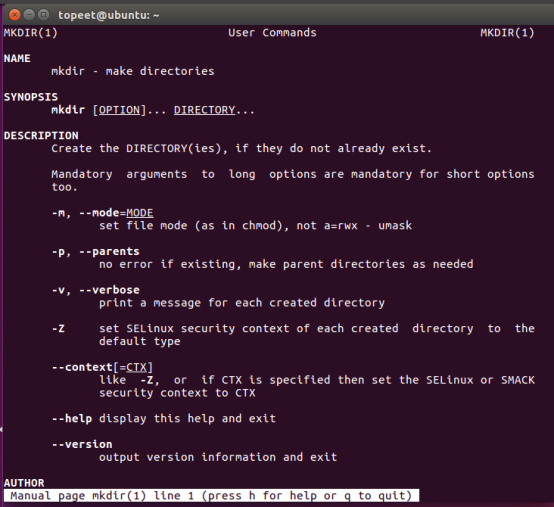Viewport: 554px width, 507px height.
Task: Click the --version option text
Action: click(82, 444)
